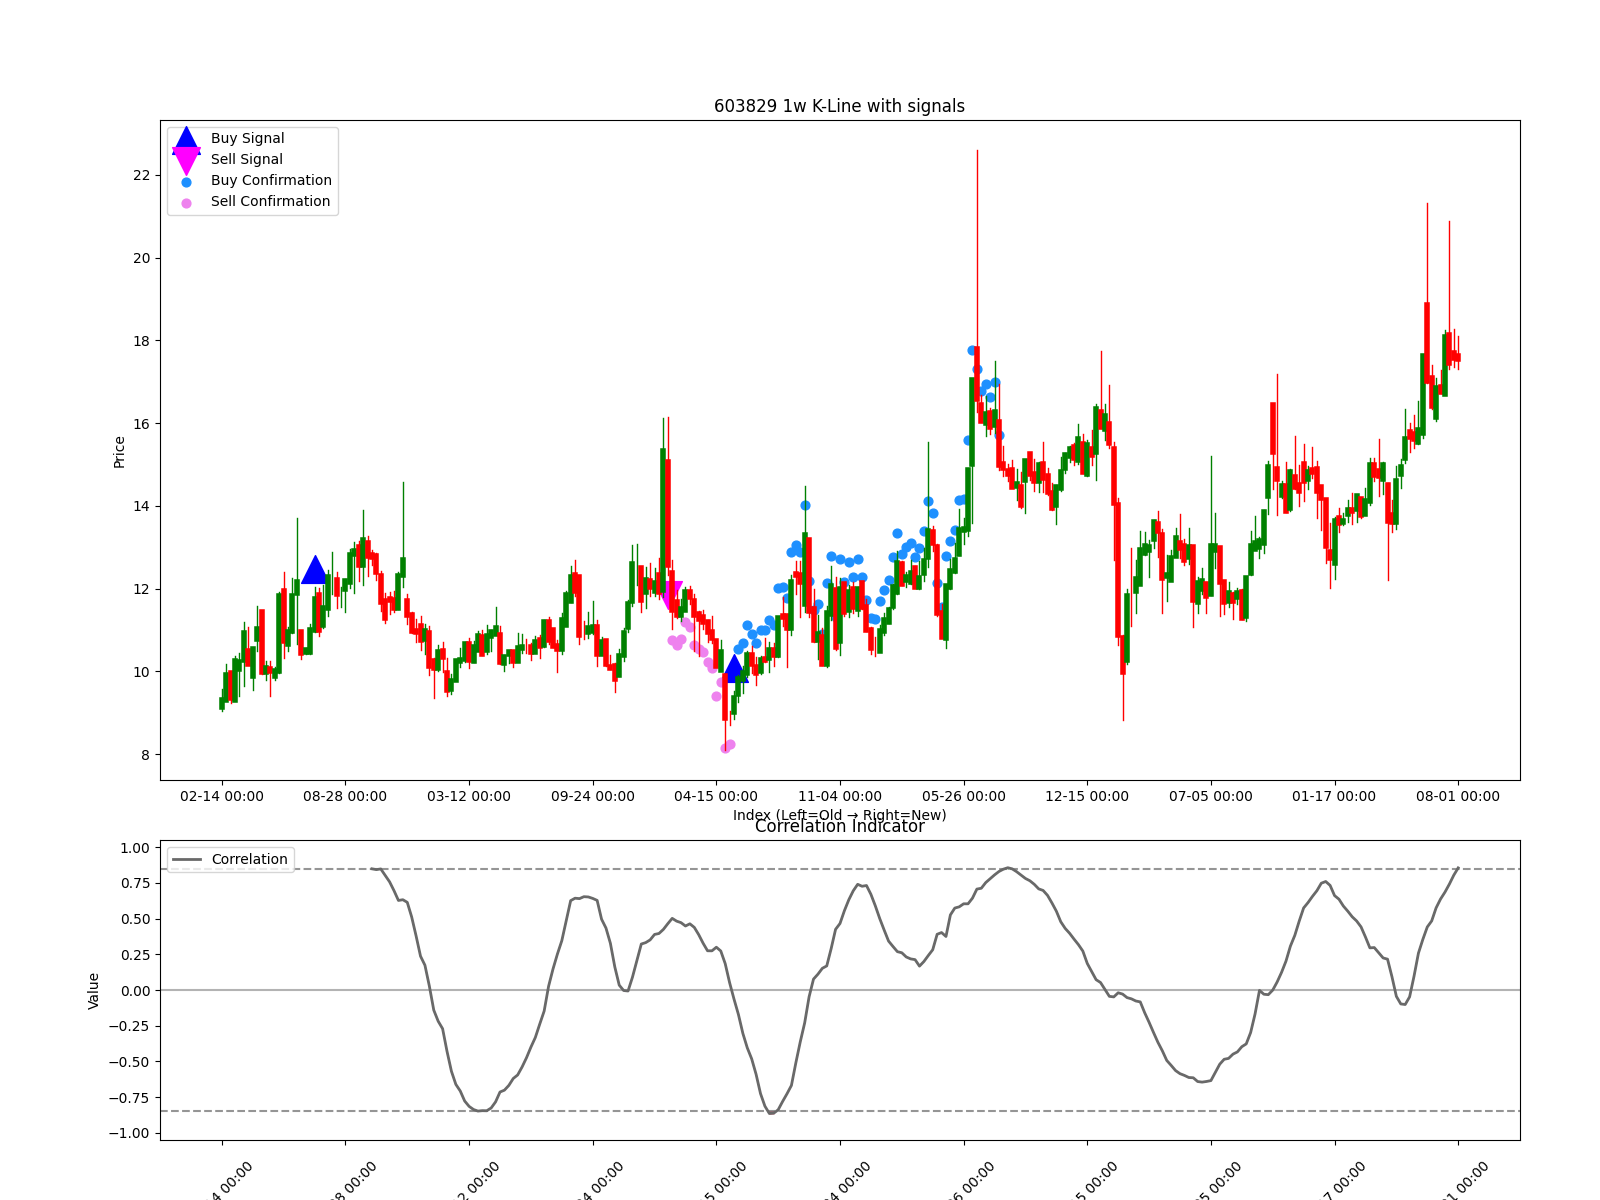Viewport: 1600px width, 1200px height.
Task: Click the '09-24 00:00' tick on price chart
Action: click(593, 796)
